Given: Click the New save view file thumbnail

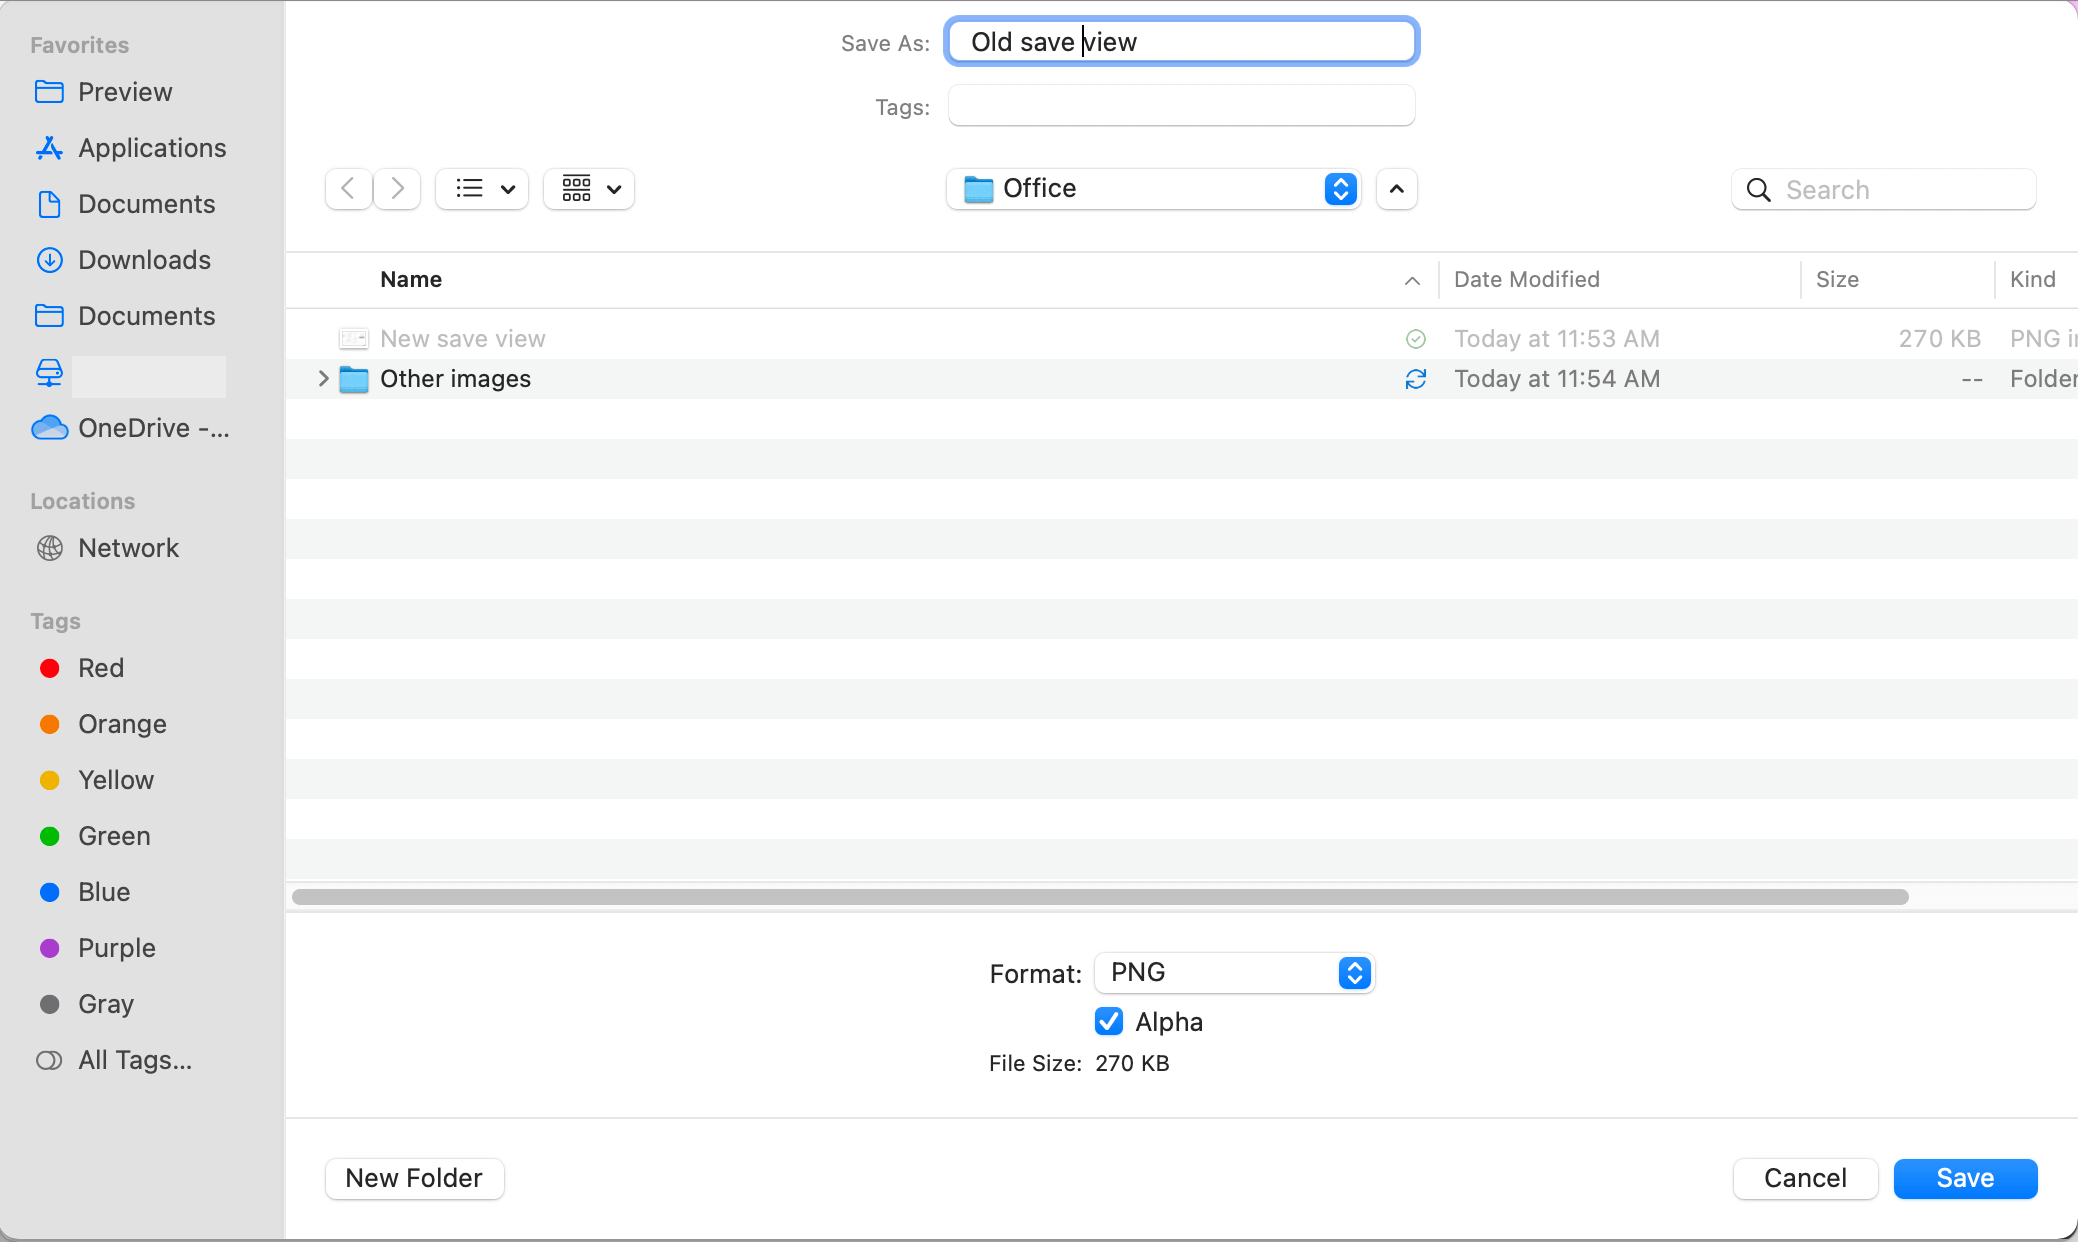Looking at the screenshot, I should [354, 339].
